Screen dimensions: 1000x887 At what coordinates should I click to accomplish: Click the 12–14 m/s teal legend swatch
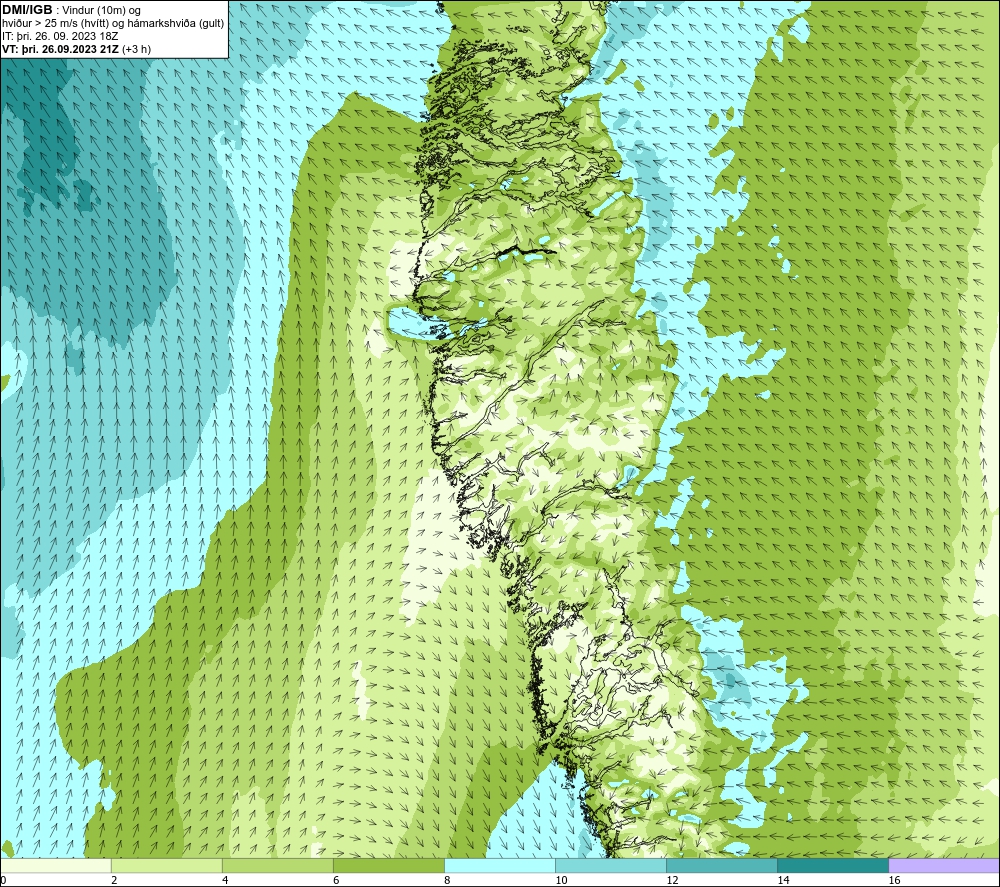[721, 866]
